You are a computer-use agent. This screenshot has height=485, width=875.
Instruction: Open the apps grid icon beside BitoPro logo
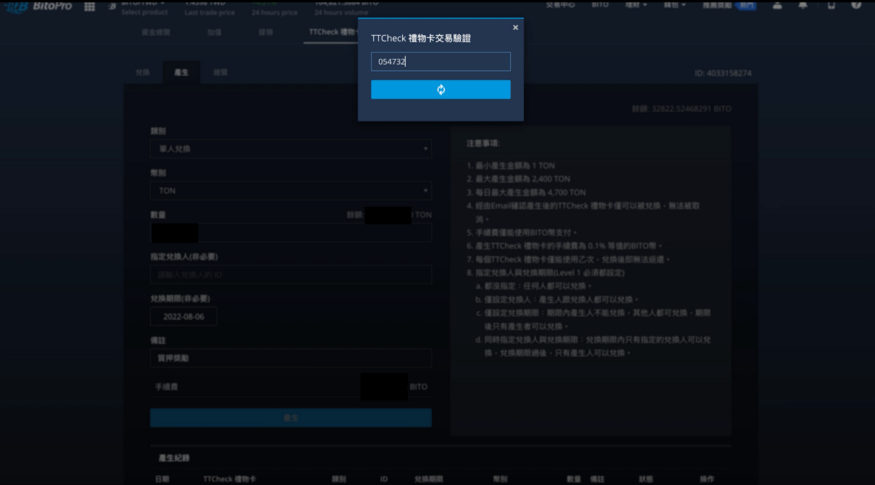pos(89,7)
